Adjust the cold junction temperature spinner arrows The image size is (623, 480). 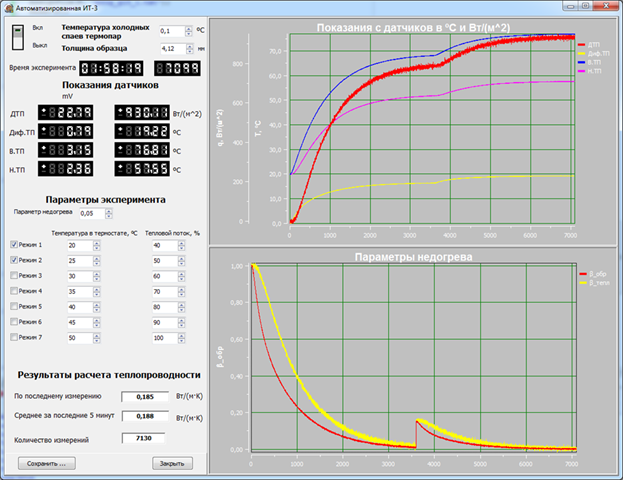[189, 31]
